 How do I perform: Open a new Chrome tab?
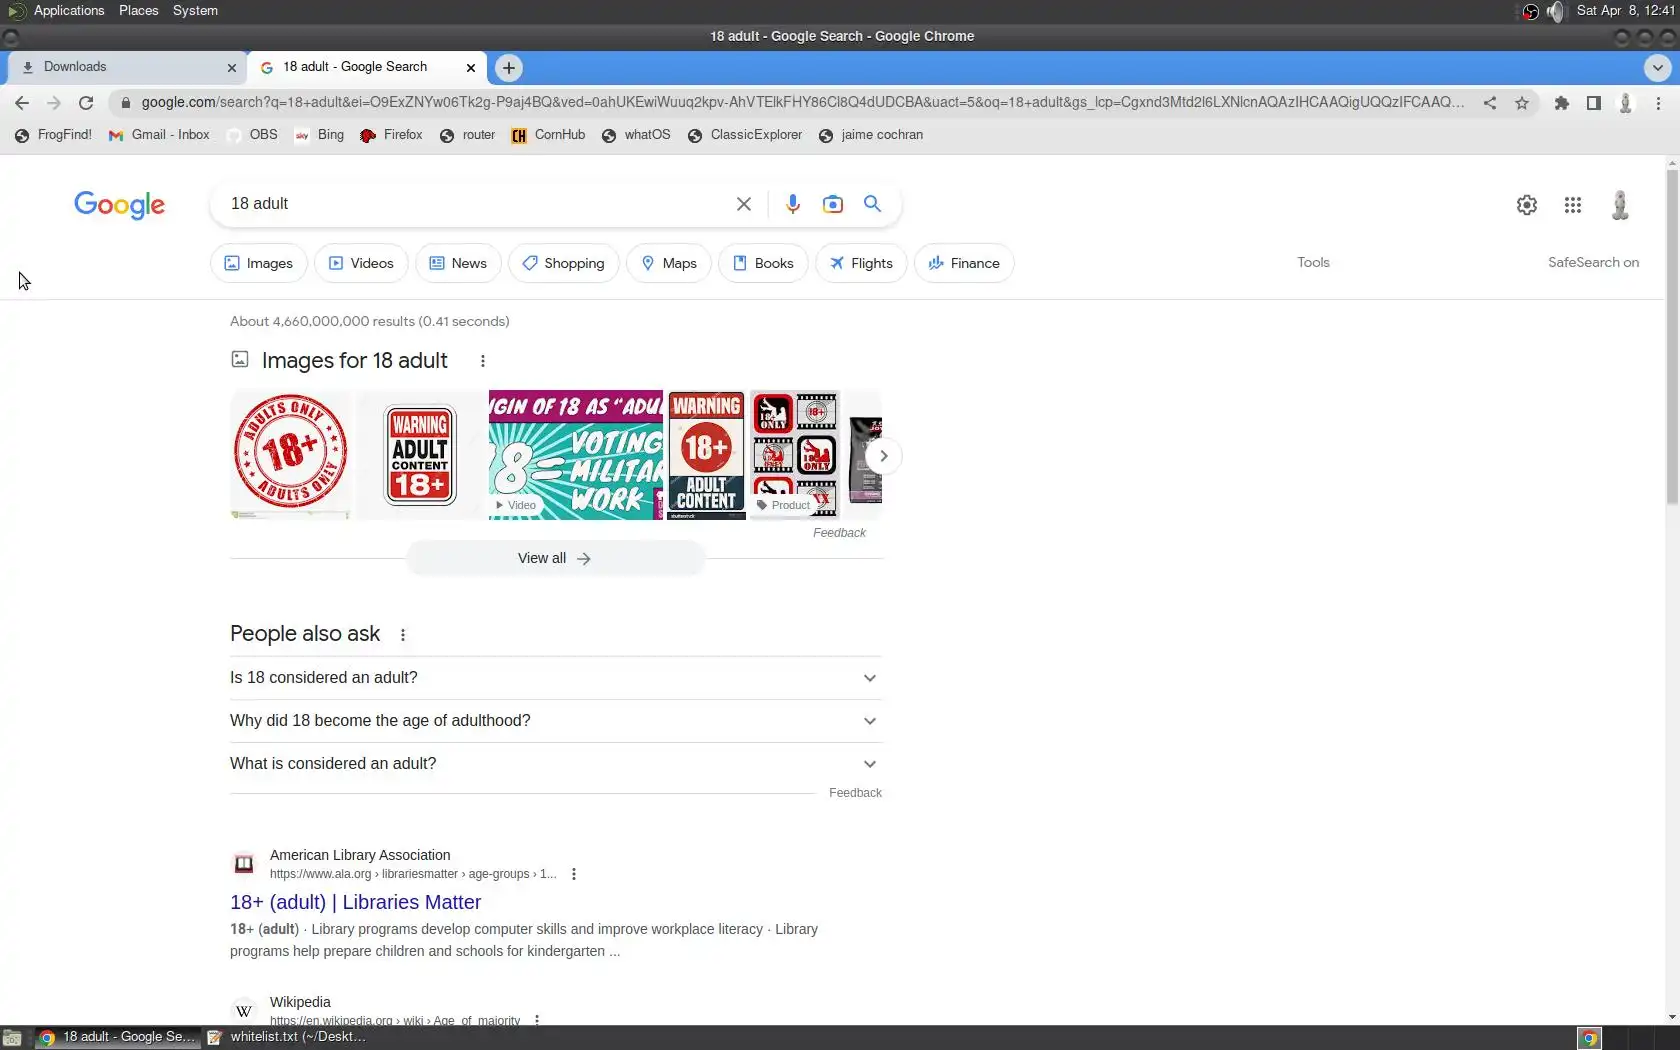(509, 68)
